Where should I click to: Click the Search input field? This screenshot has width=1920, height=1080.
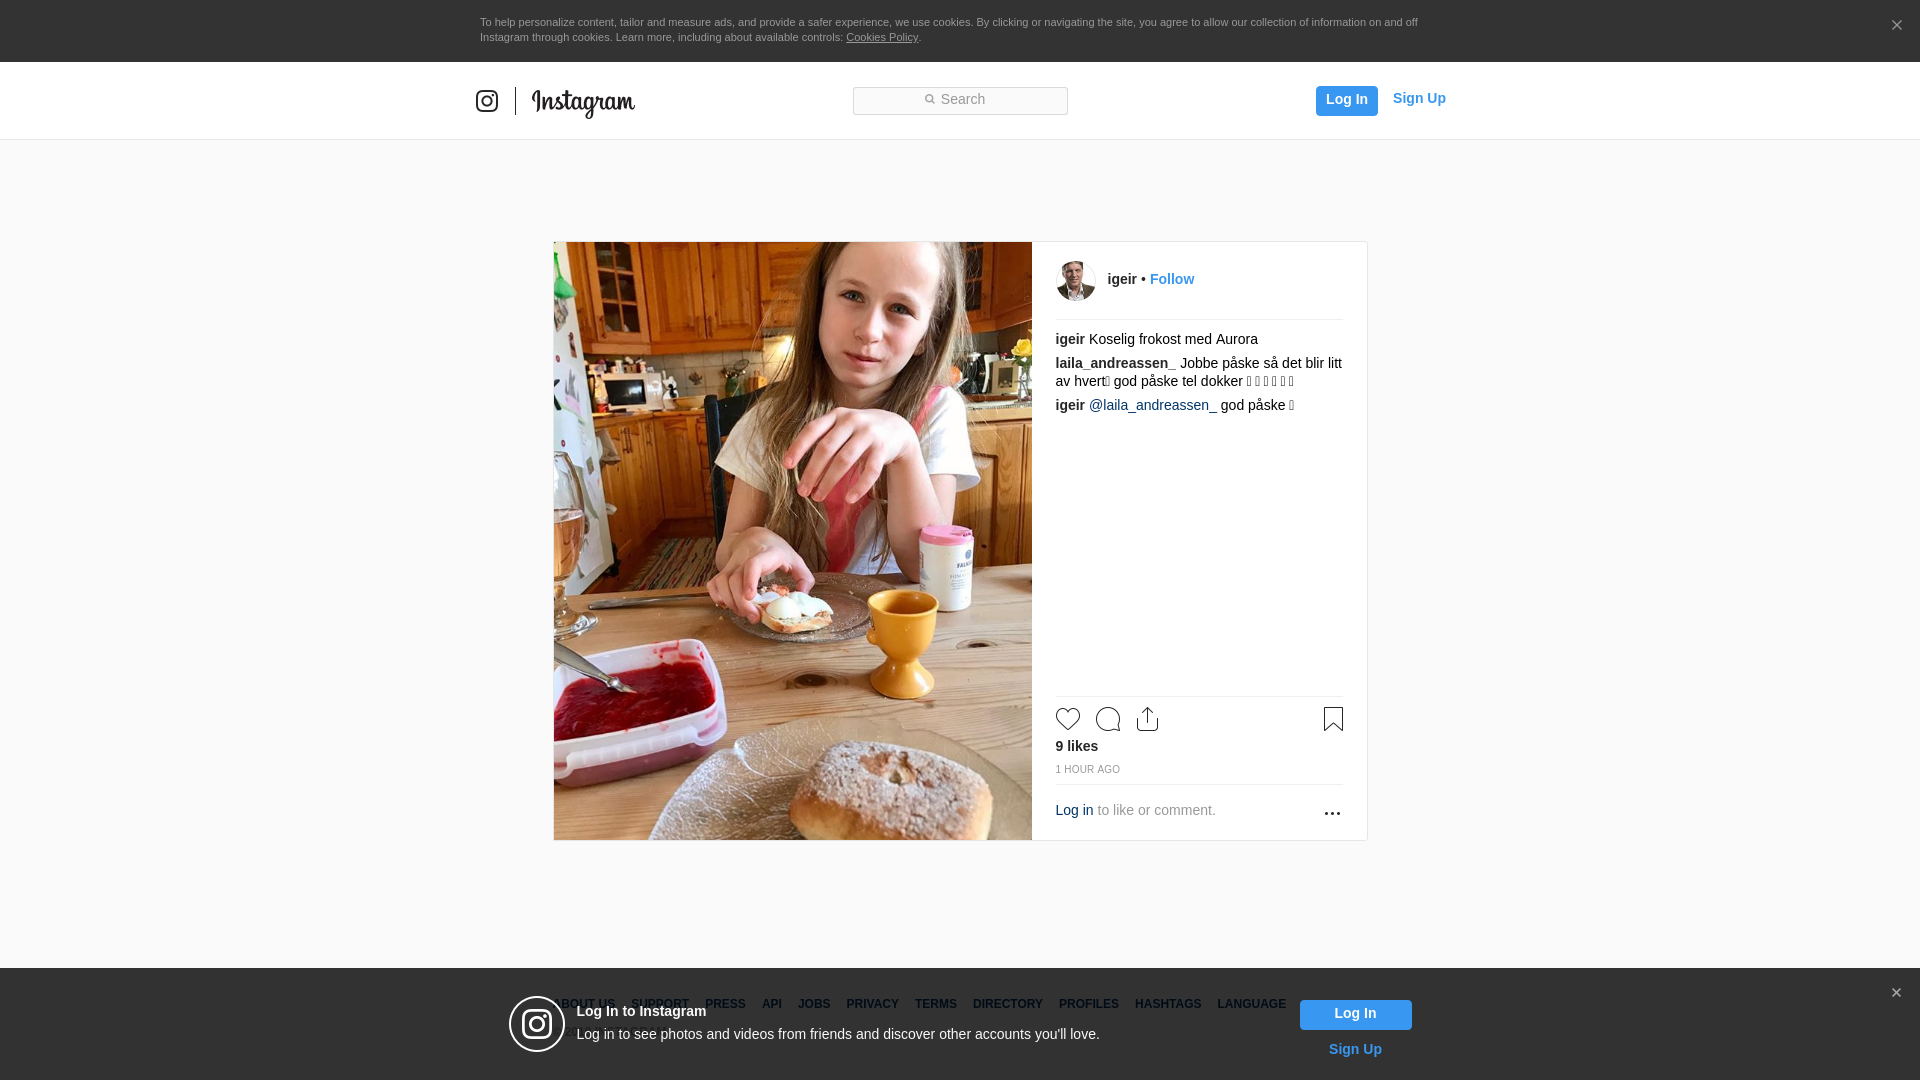[x=960, y=100]
